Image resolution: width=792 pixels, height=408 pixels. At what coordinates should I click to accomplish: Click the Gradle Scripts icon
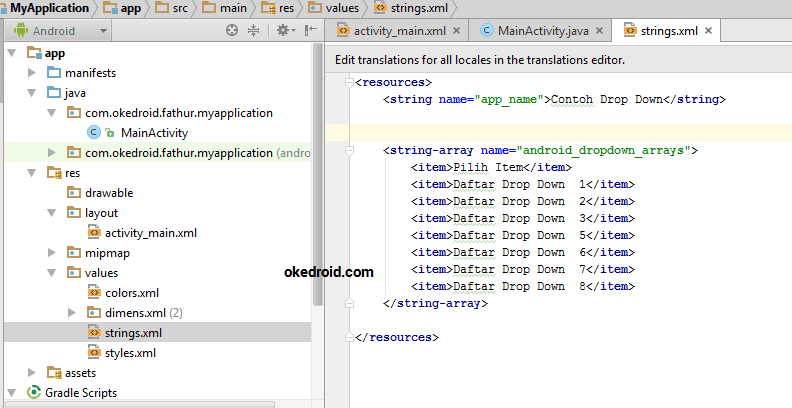[34, 392]
